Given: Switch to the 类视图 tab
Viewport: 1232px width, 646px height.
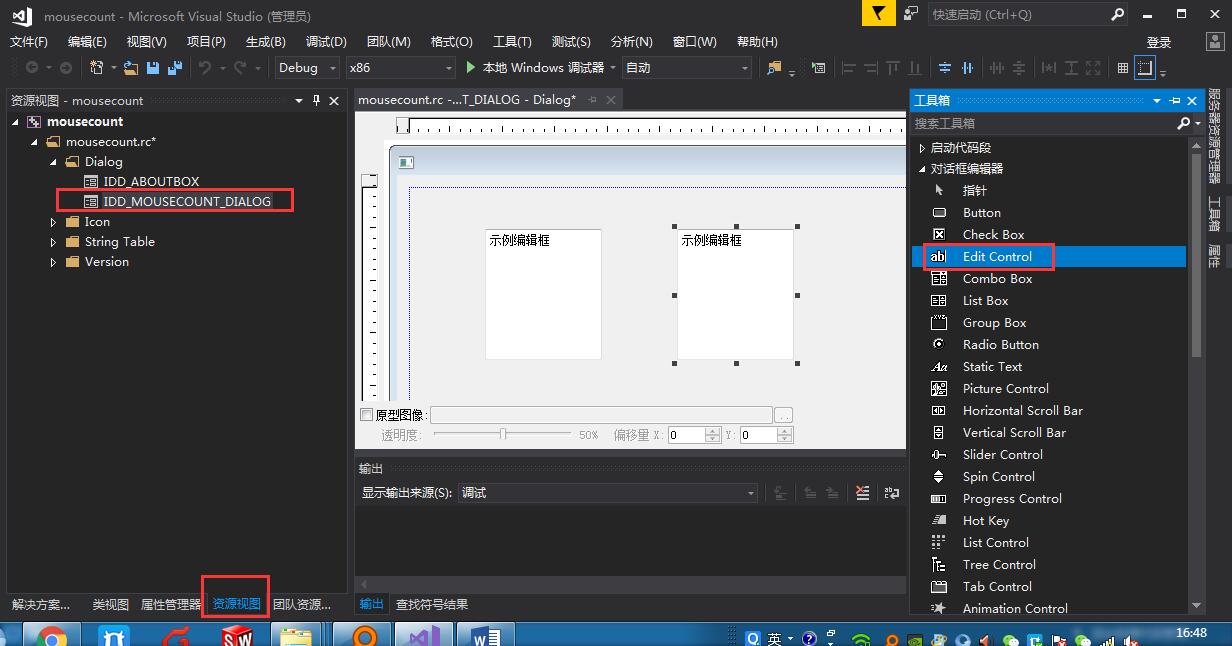Looking at the screenshot, I should click(x=110, y=603).
